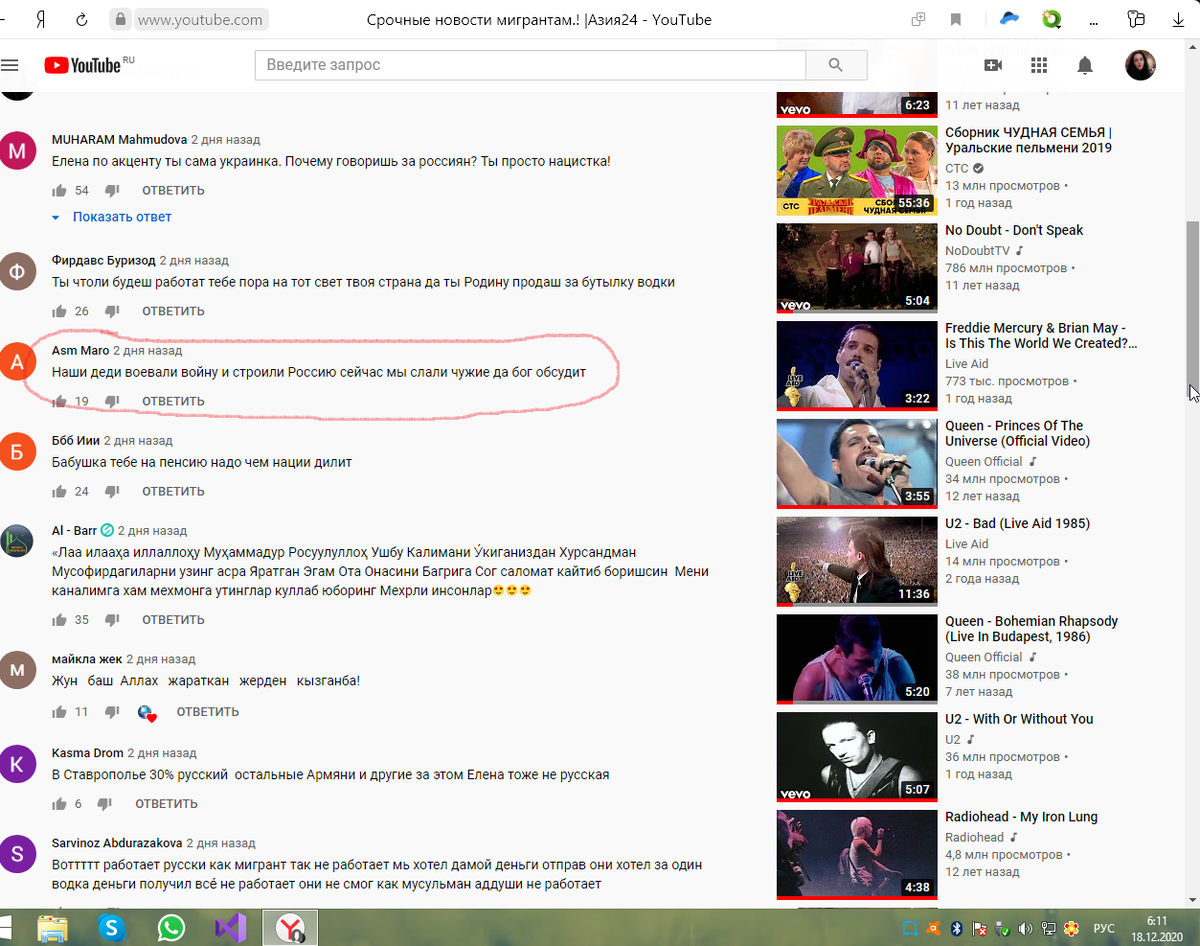Like the Asm Maro comment
The image size is (1200, 946).
pyautogui.click(x=59, y=401)
